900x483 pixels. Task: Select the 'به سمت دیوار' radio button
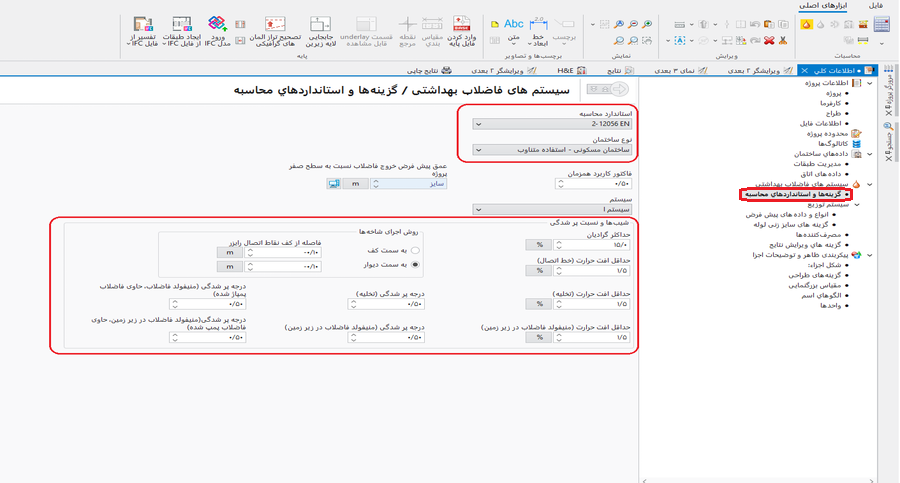tap(416, 265)
